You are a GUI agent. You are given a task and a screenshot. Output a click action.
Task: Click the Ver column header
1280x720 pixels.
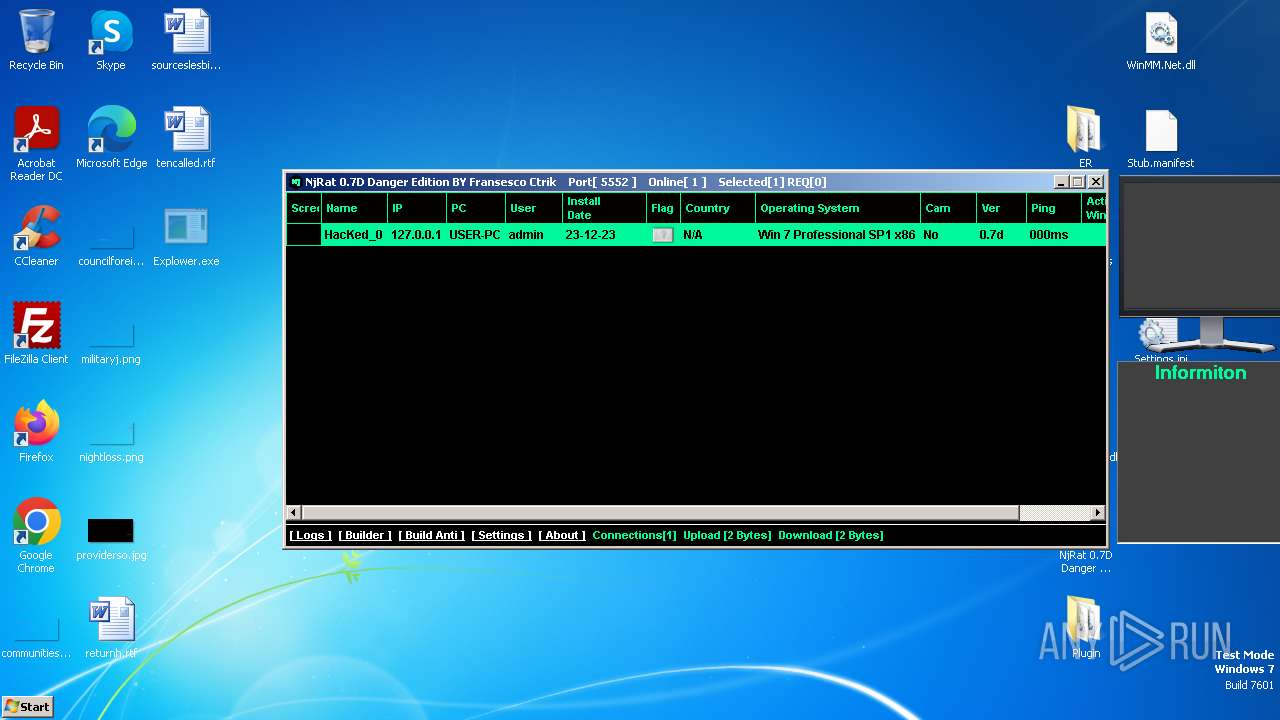[x=1001, y=208]
